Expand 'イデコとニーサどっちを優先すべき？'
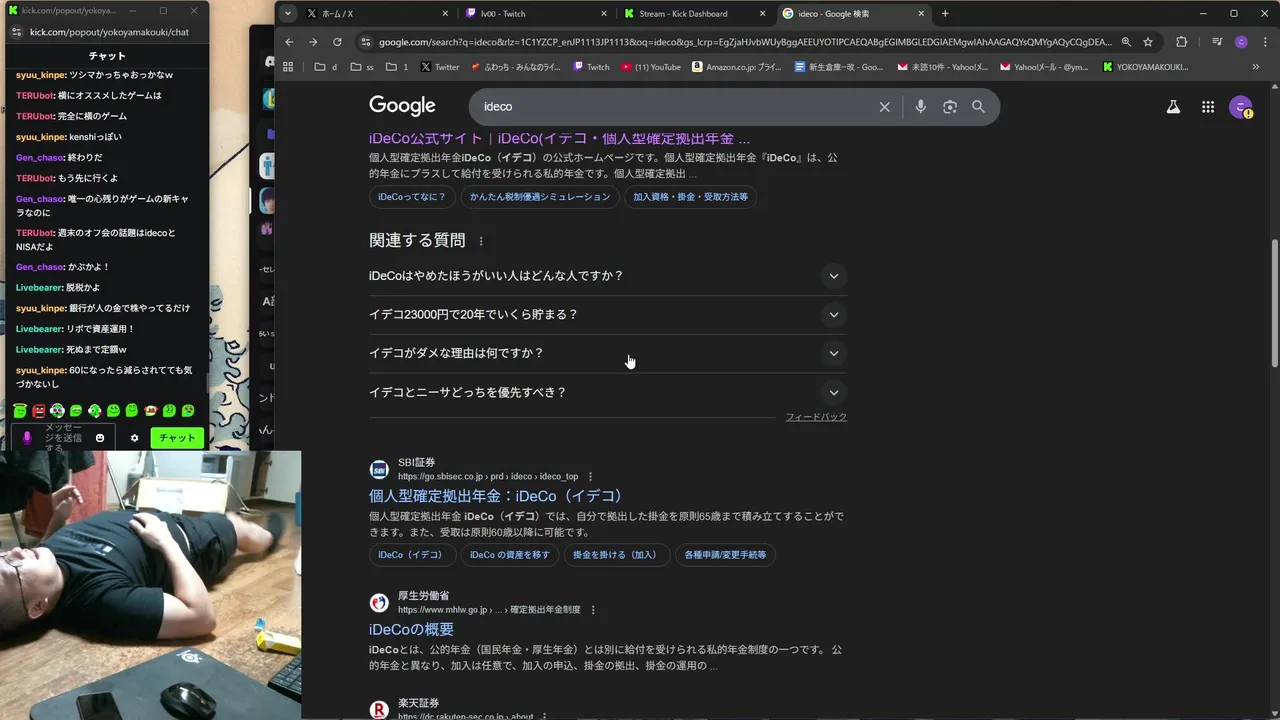Viewport: 1280px width, 720px height. [x=608, y=392]
